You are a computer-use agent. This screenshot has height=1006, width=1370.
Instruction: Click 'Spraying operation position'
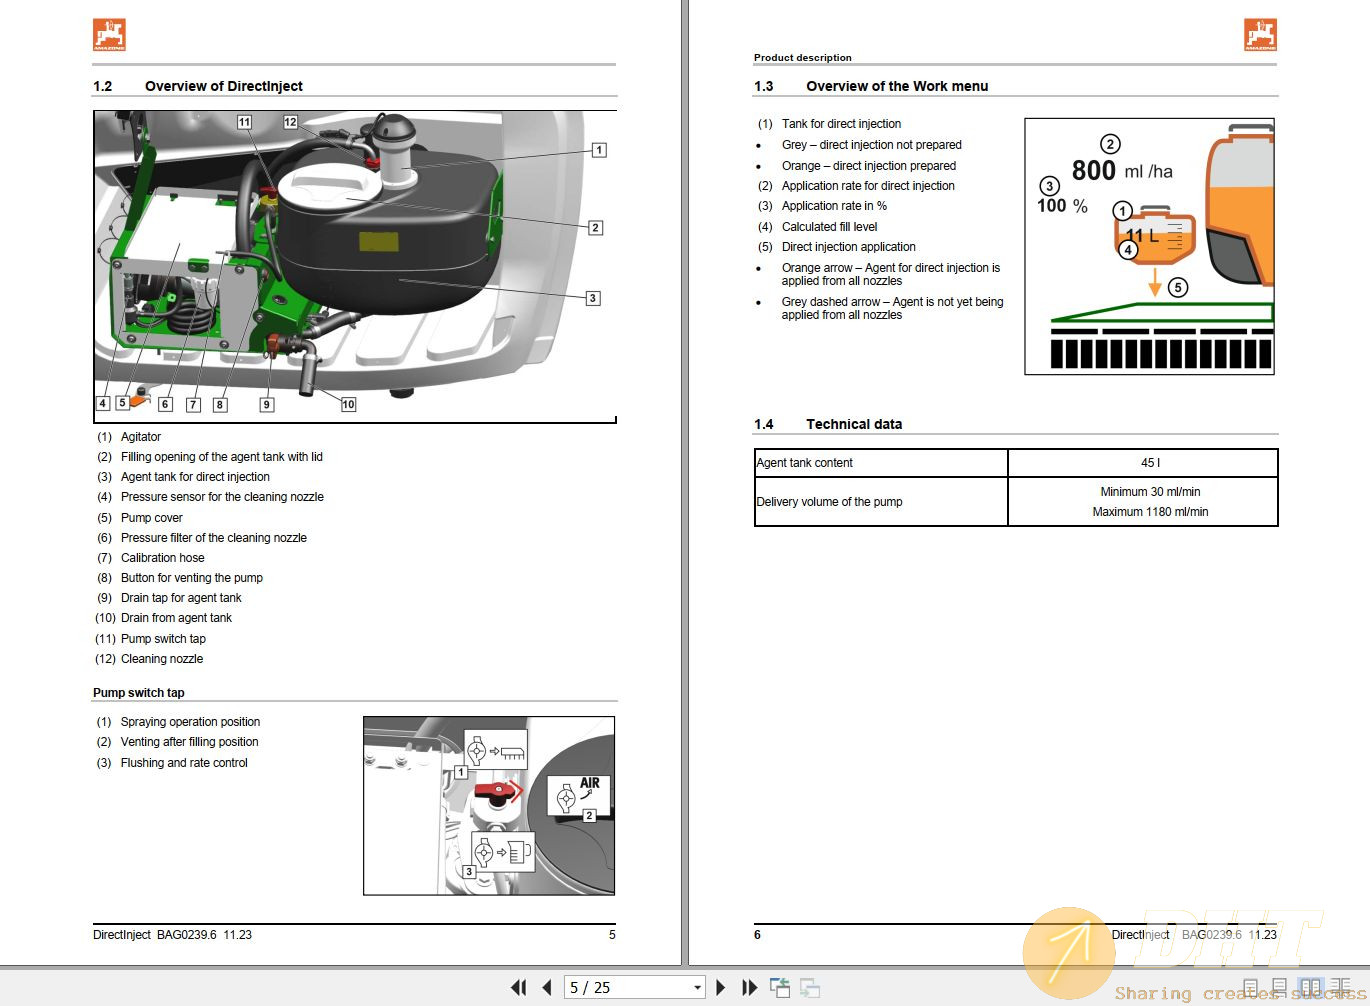click(190, 722)
